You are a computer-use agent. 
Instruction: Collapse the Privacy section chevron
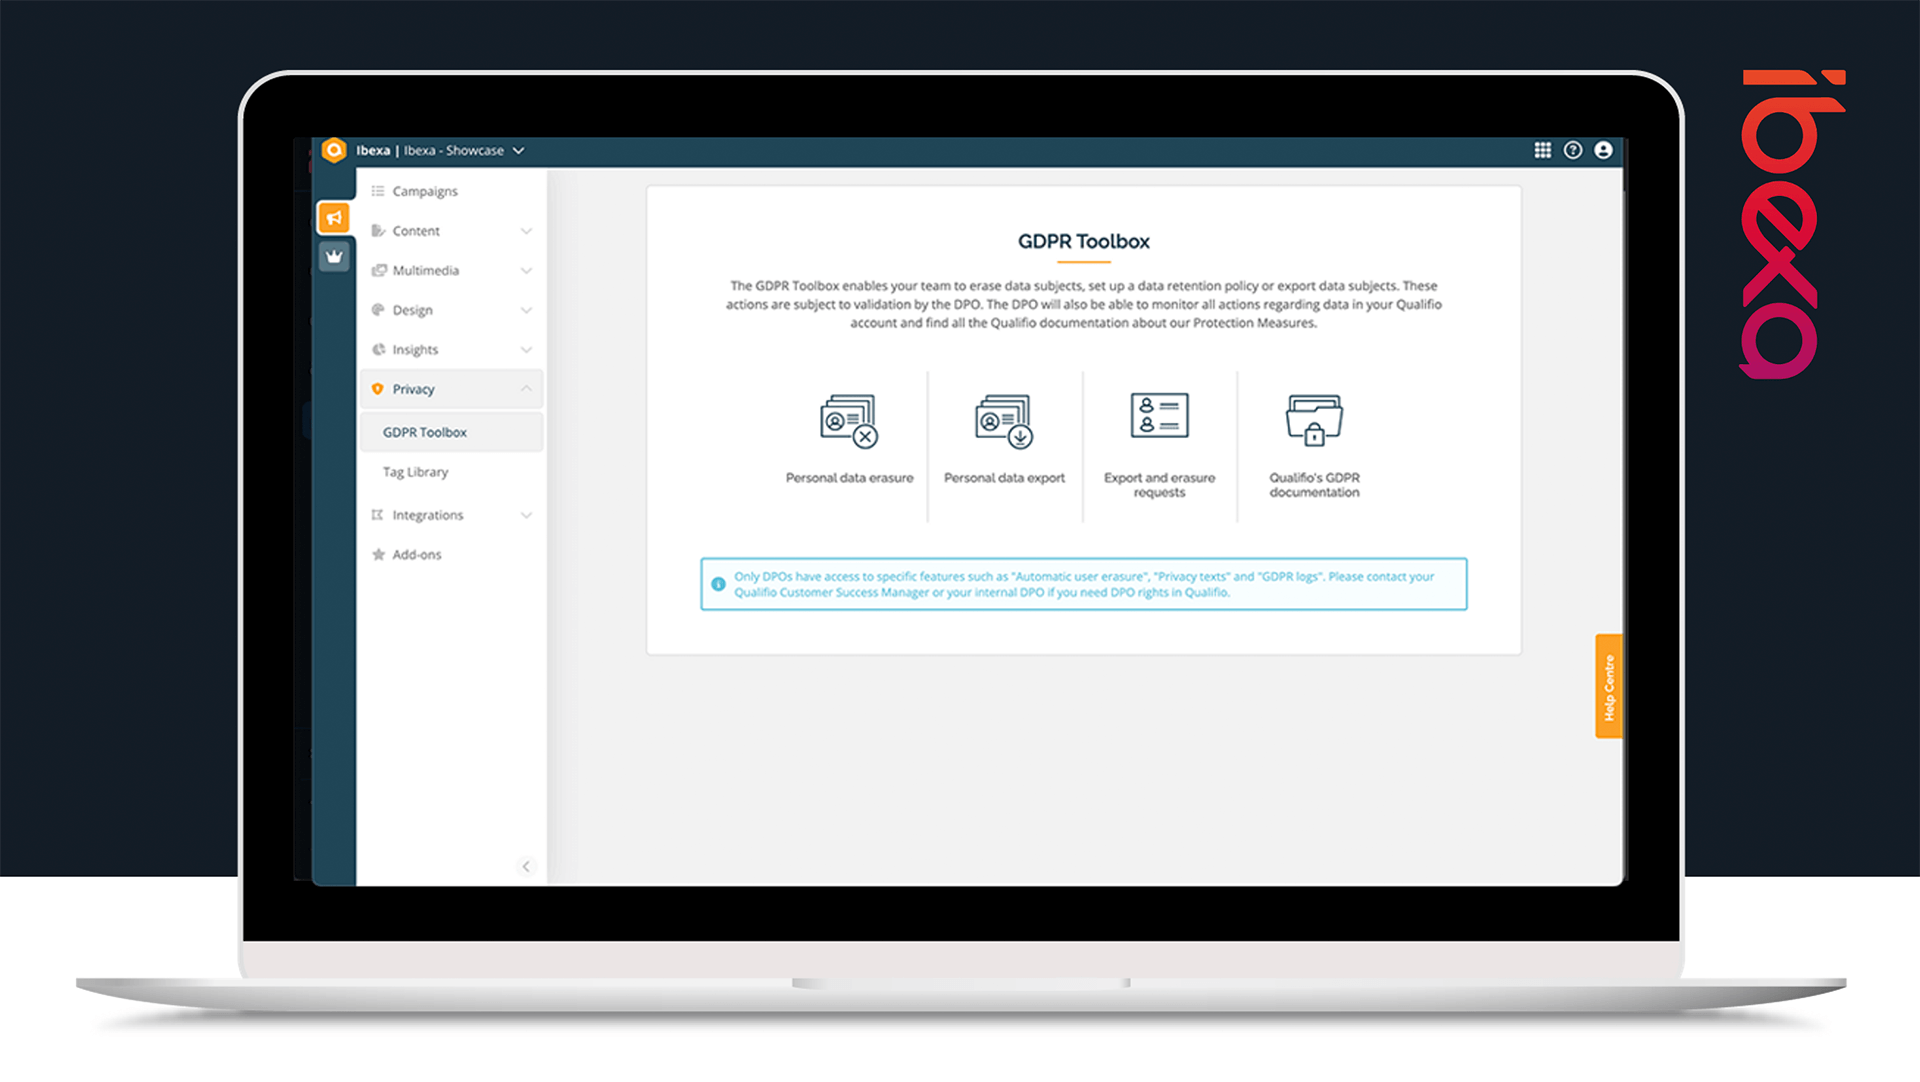(x=526, y=389)
